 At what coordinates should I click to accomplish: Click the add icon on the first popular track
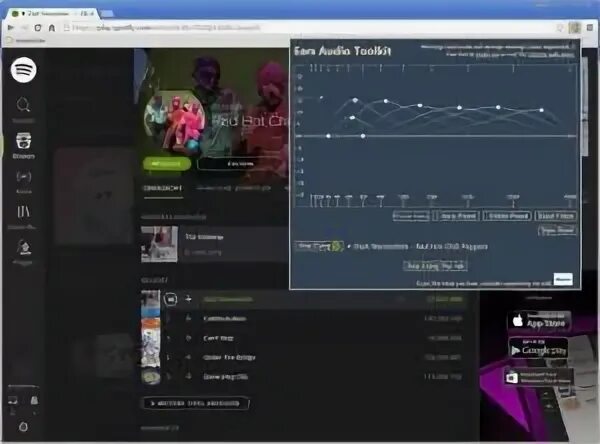(188, 299)
